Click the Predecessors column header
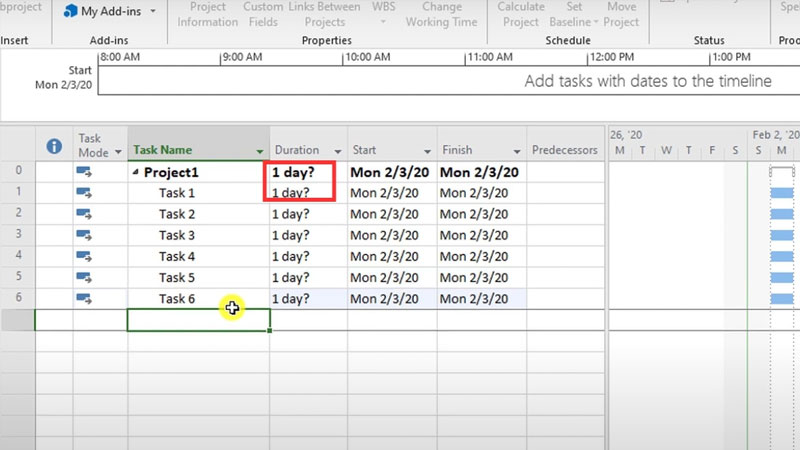Viewport: 800px width, 450px height. pos(565,150)
